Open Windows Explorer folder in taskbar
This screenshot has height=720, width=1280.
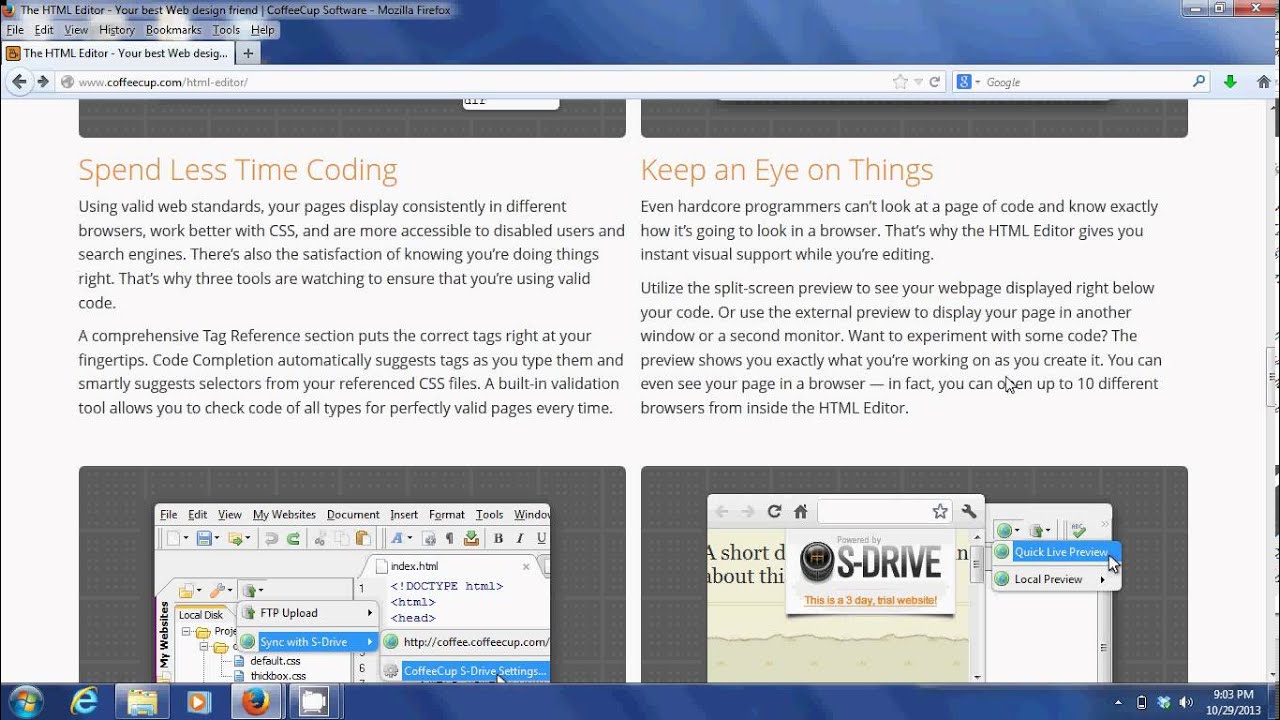pos(141,702)
